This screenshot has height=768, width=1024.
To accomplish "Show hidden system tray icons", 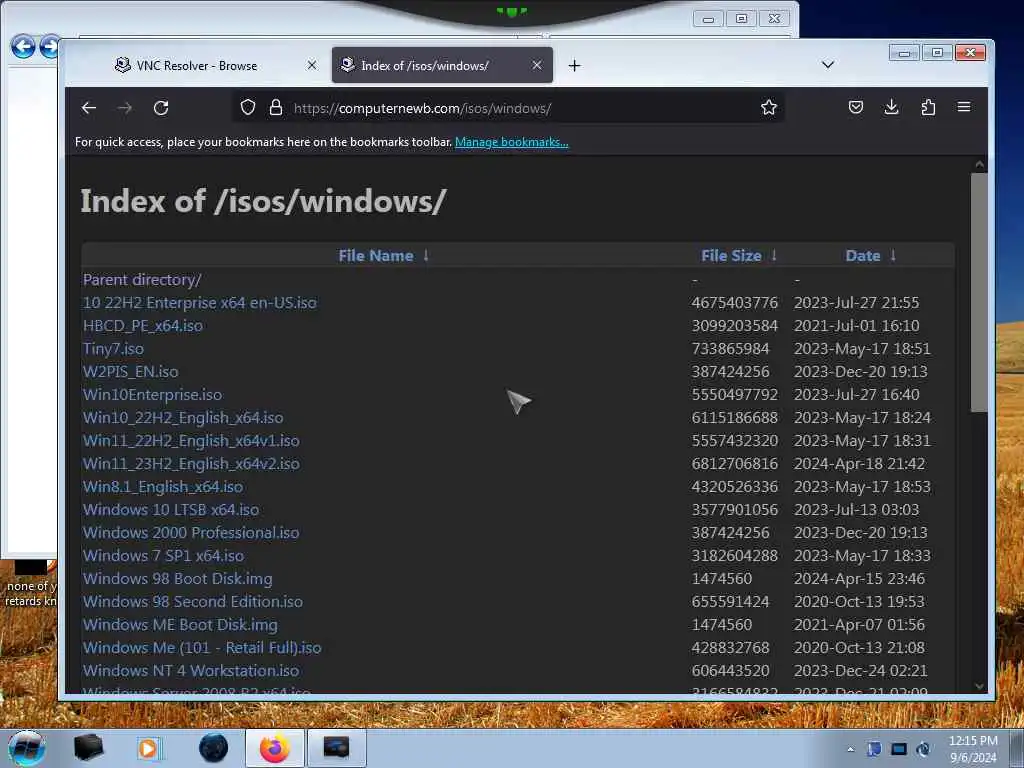I will [x=850, y=749].
